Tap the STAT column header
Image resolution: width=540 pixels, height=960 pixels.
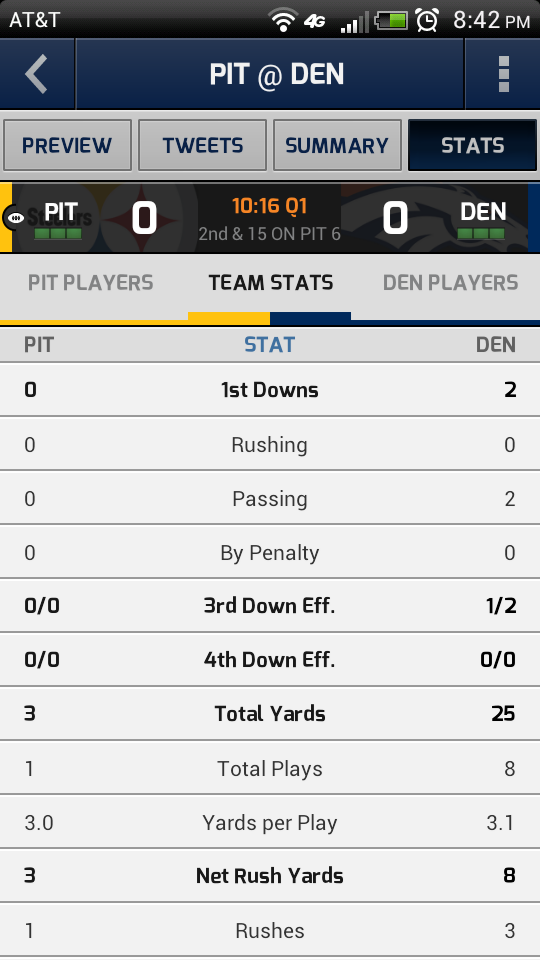[x=270, y=345]
